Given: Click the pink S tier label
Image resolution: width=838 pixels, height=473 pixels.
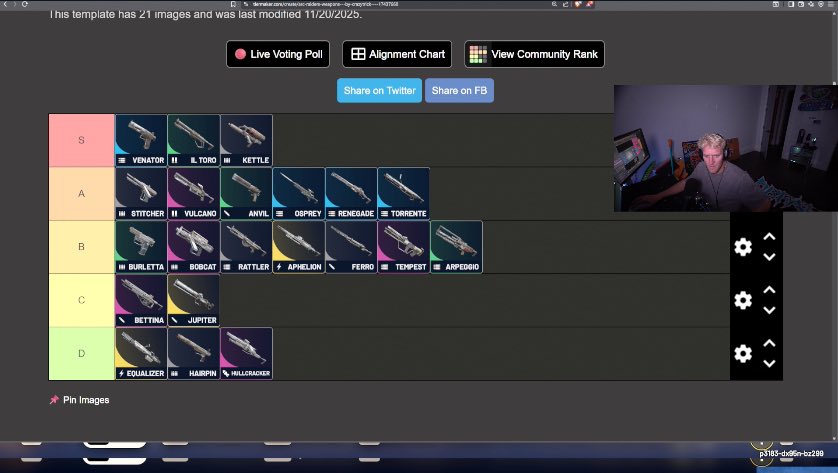Looking at the screenshot, I should tap(82, 140).
